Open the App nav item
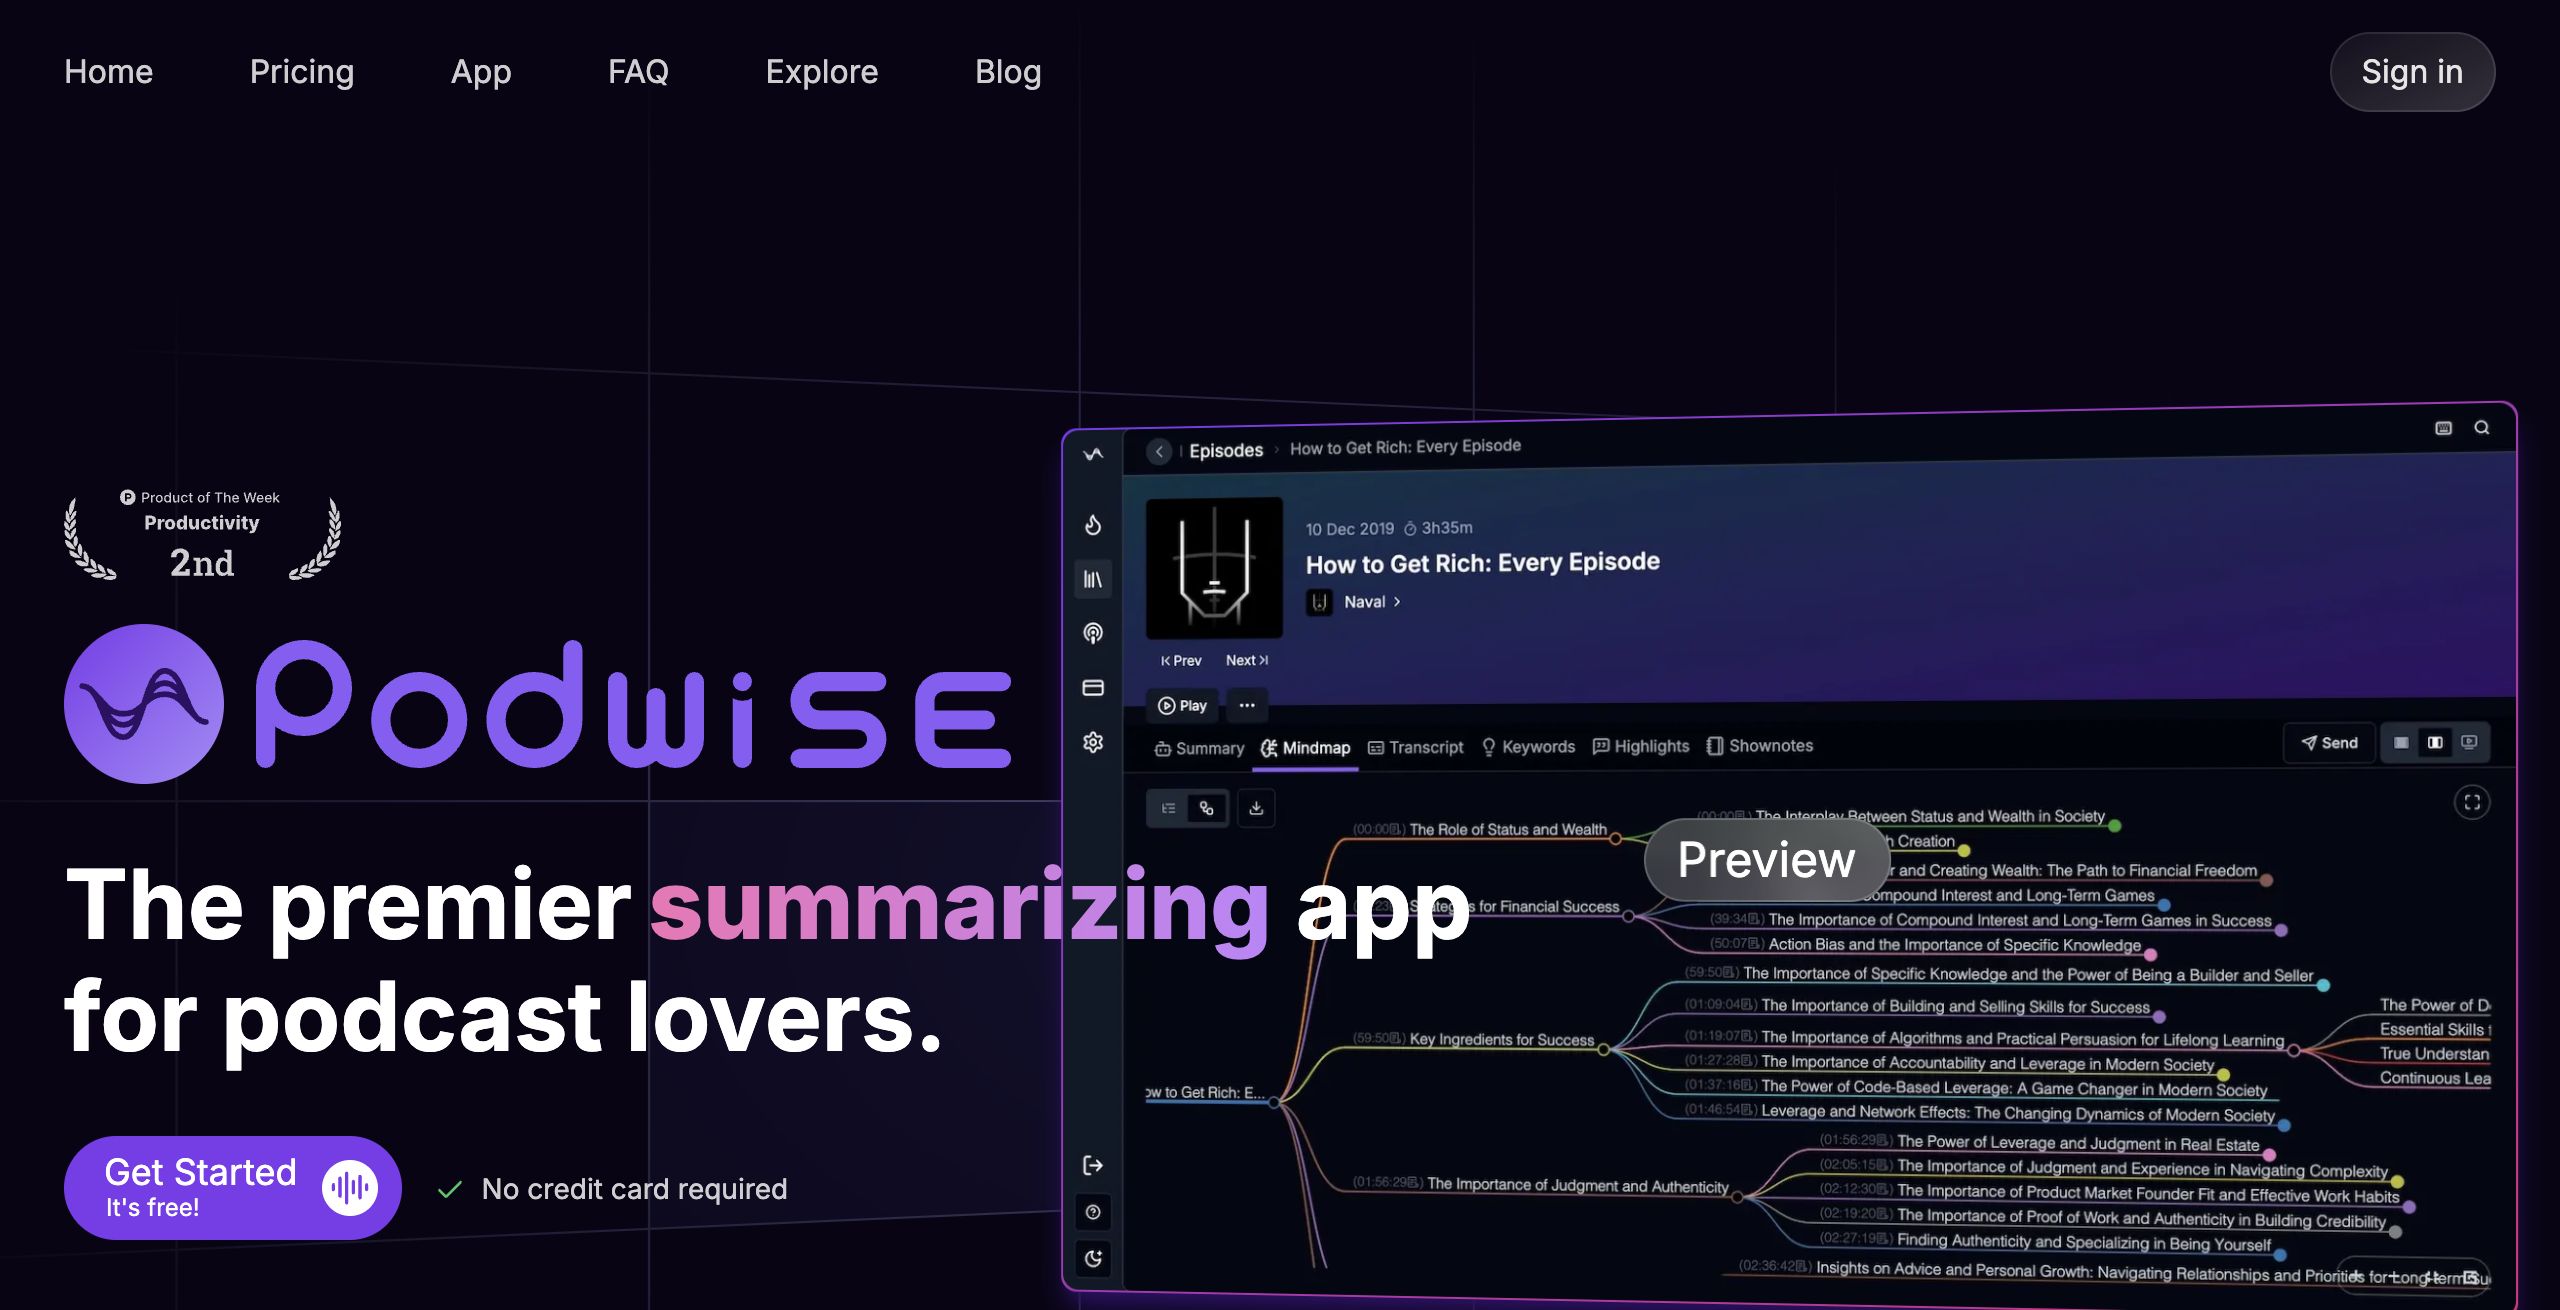Screen dimensions: 2560x1310 [481, 72]
